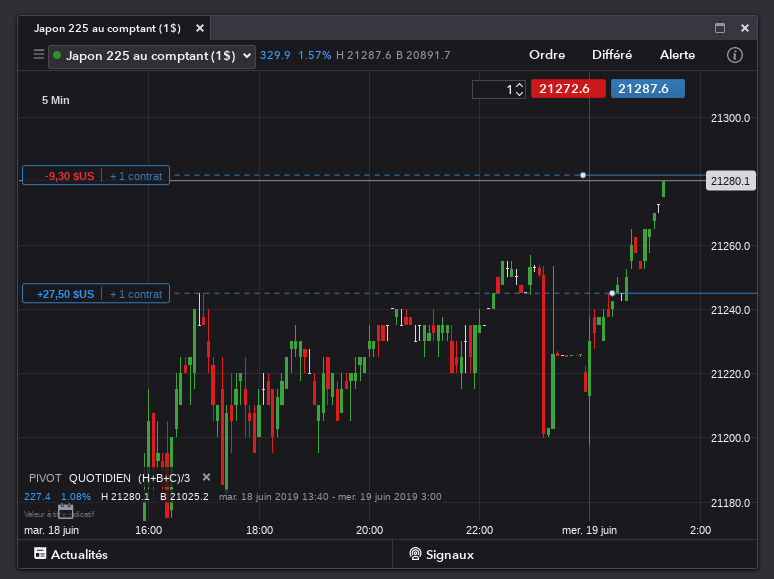774x579 pixels.
Task: Click the Actualités news icon
Action: pyautogui.click(x=40, y=553)
